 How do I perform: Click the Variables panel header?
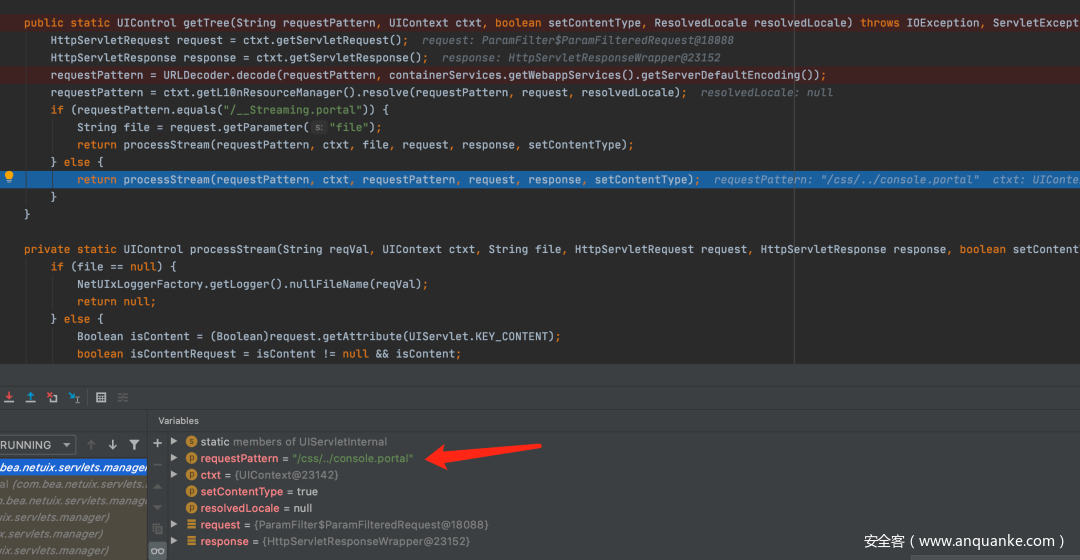click(x=178, y=421)
